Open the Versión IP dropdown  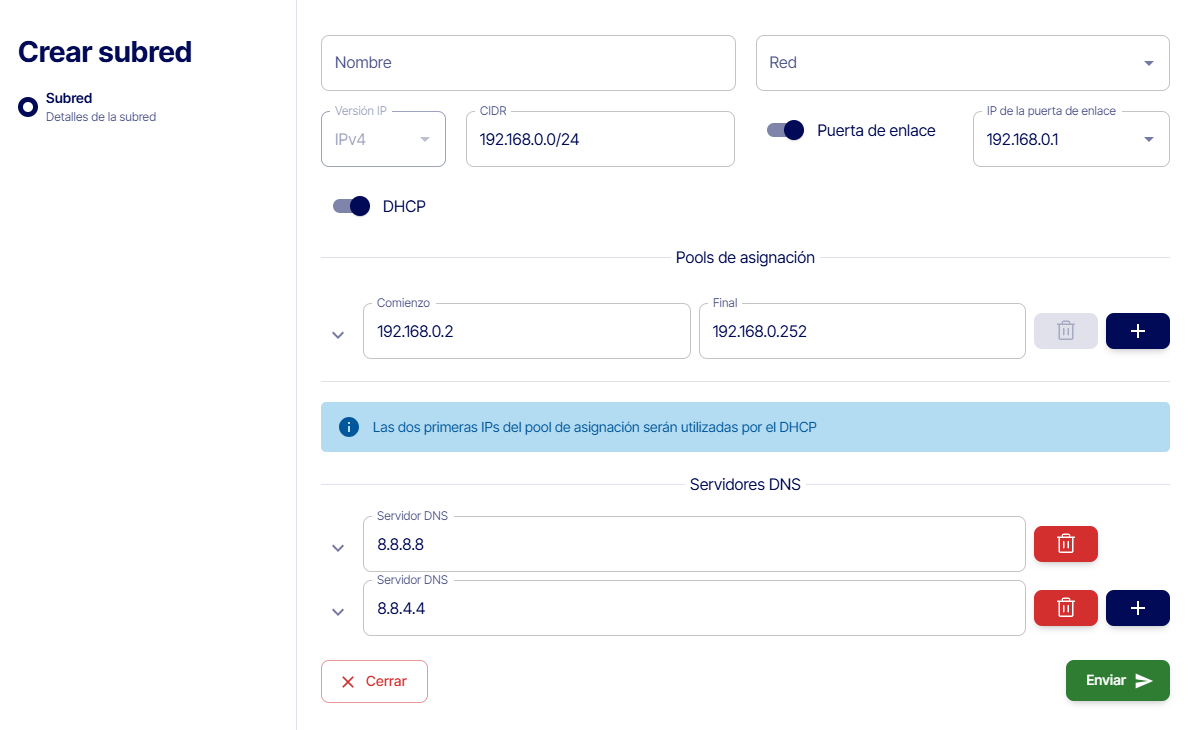tap(383, 139)
